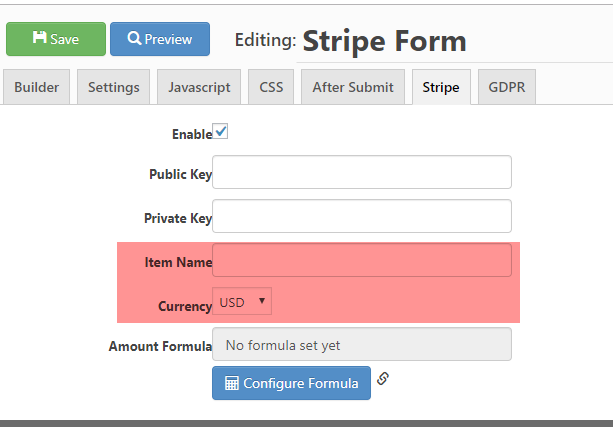The width and height of the screenshot is (613, 427).
Task: Go to the Javascript tab
Action: (x=199, y=87)
